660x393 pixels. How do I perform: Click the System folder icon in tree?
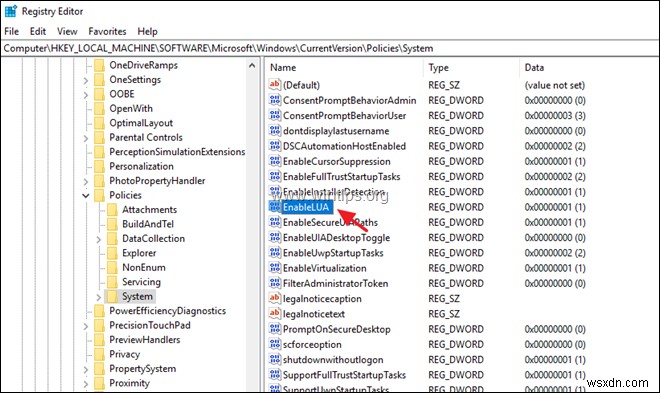click(x=112, y=296)
